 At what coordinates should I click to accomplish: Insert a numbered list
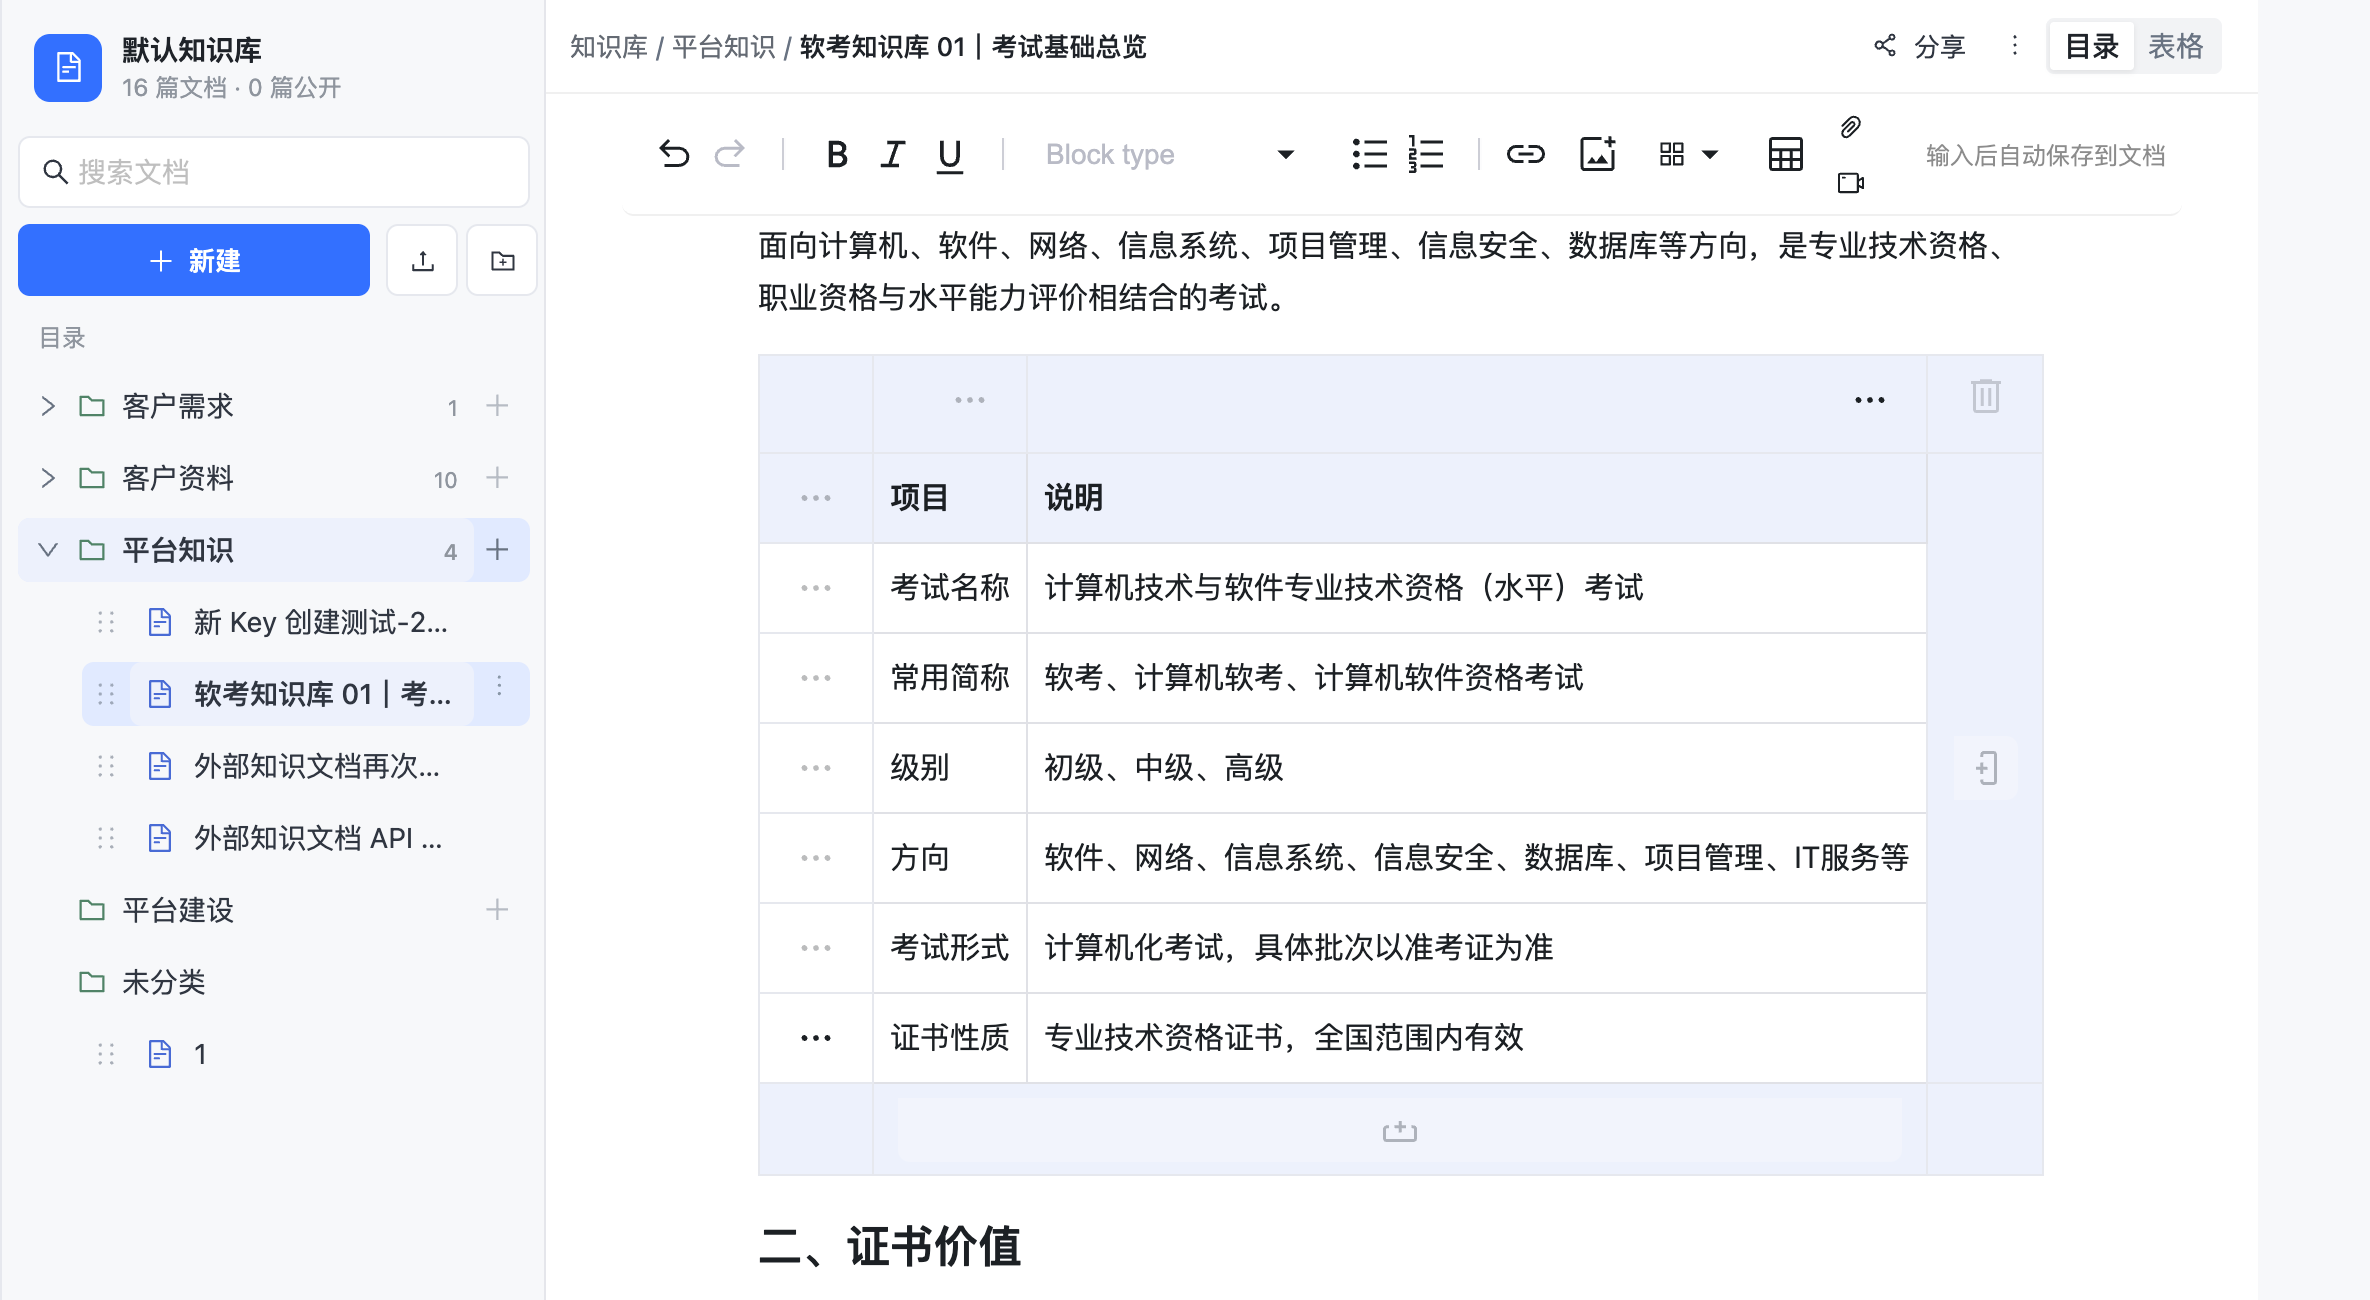pyautogui.click(x=1425, y=154)
